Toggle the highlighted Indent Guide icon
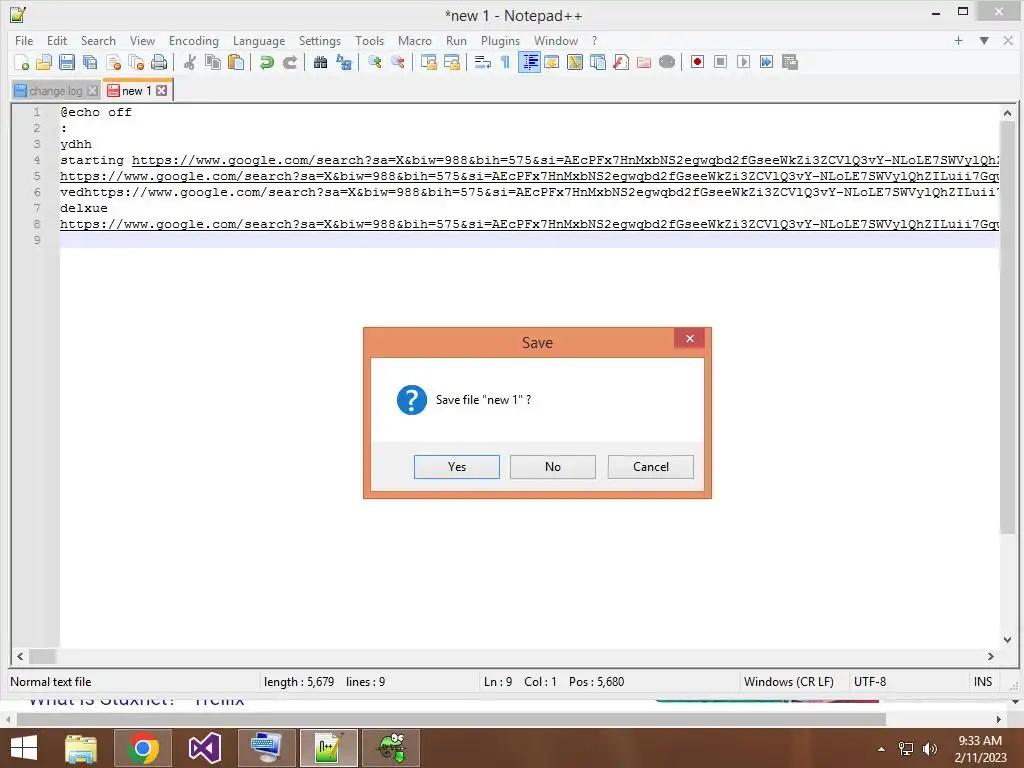 (x=530, y=62)
